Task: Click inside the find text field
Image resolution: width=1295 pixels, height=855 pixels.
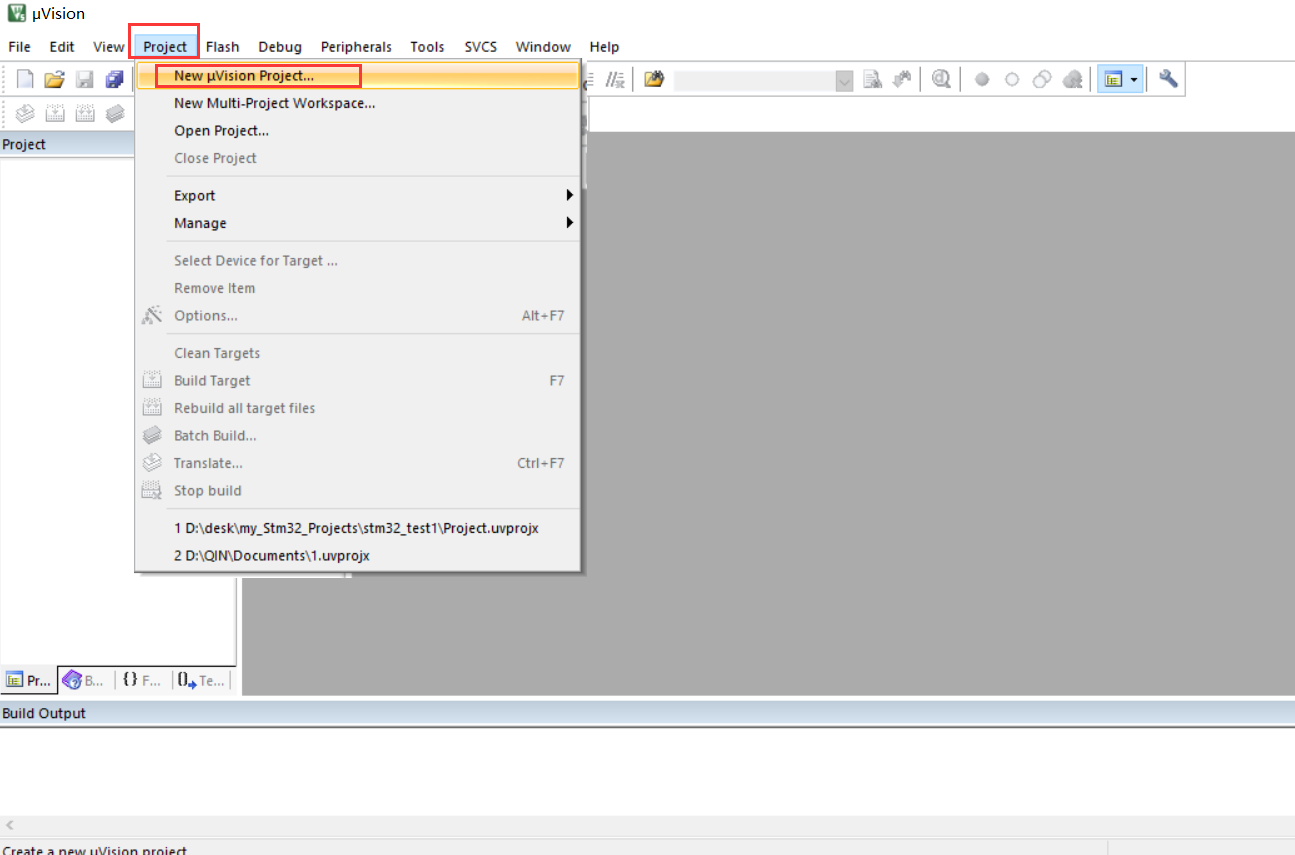Action: pos(755,80)
